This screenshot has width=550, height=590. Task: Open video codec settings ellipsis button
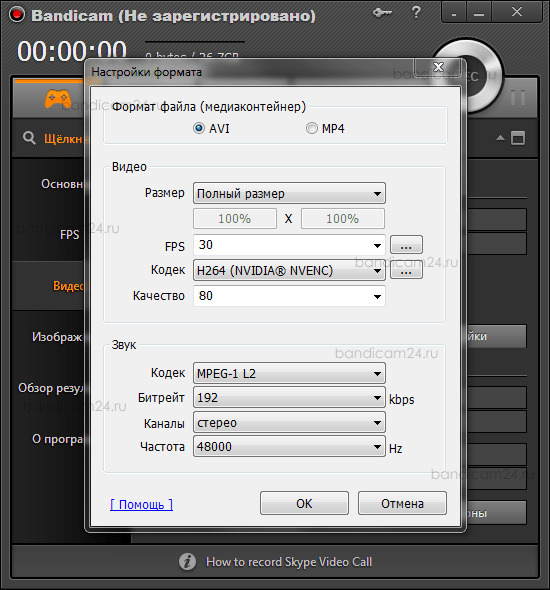[406, 271]
